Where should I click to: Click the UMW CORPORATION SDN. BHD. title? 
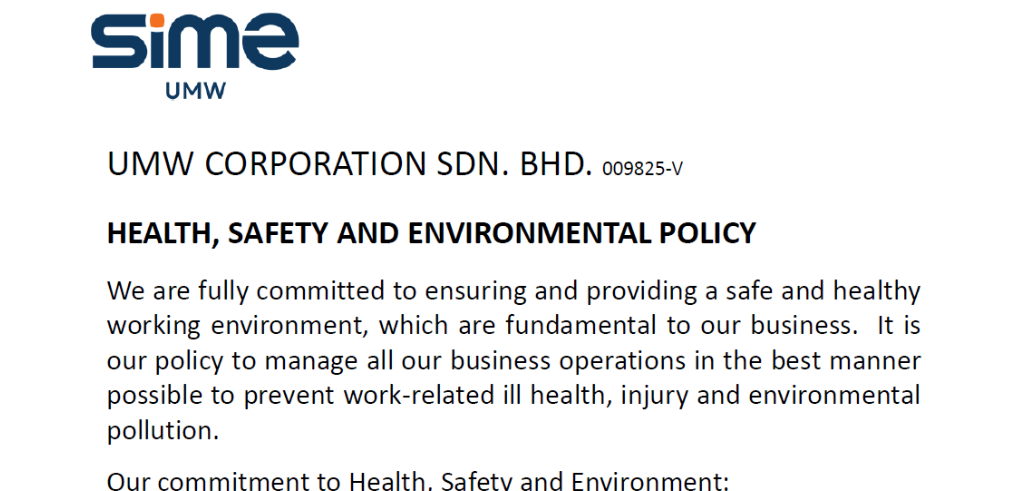(x=349, y=164)
